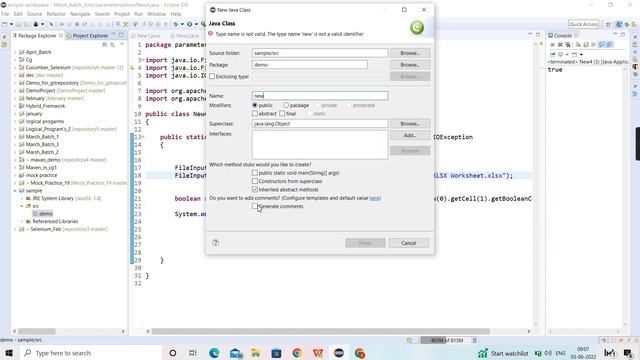Expand the April_Batch project node
Screen dimensions: 640x360
click(x=15, y=52)
